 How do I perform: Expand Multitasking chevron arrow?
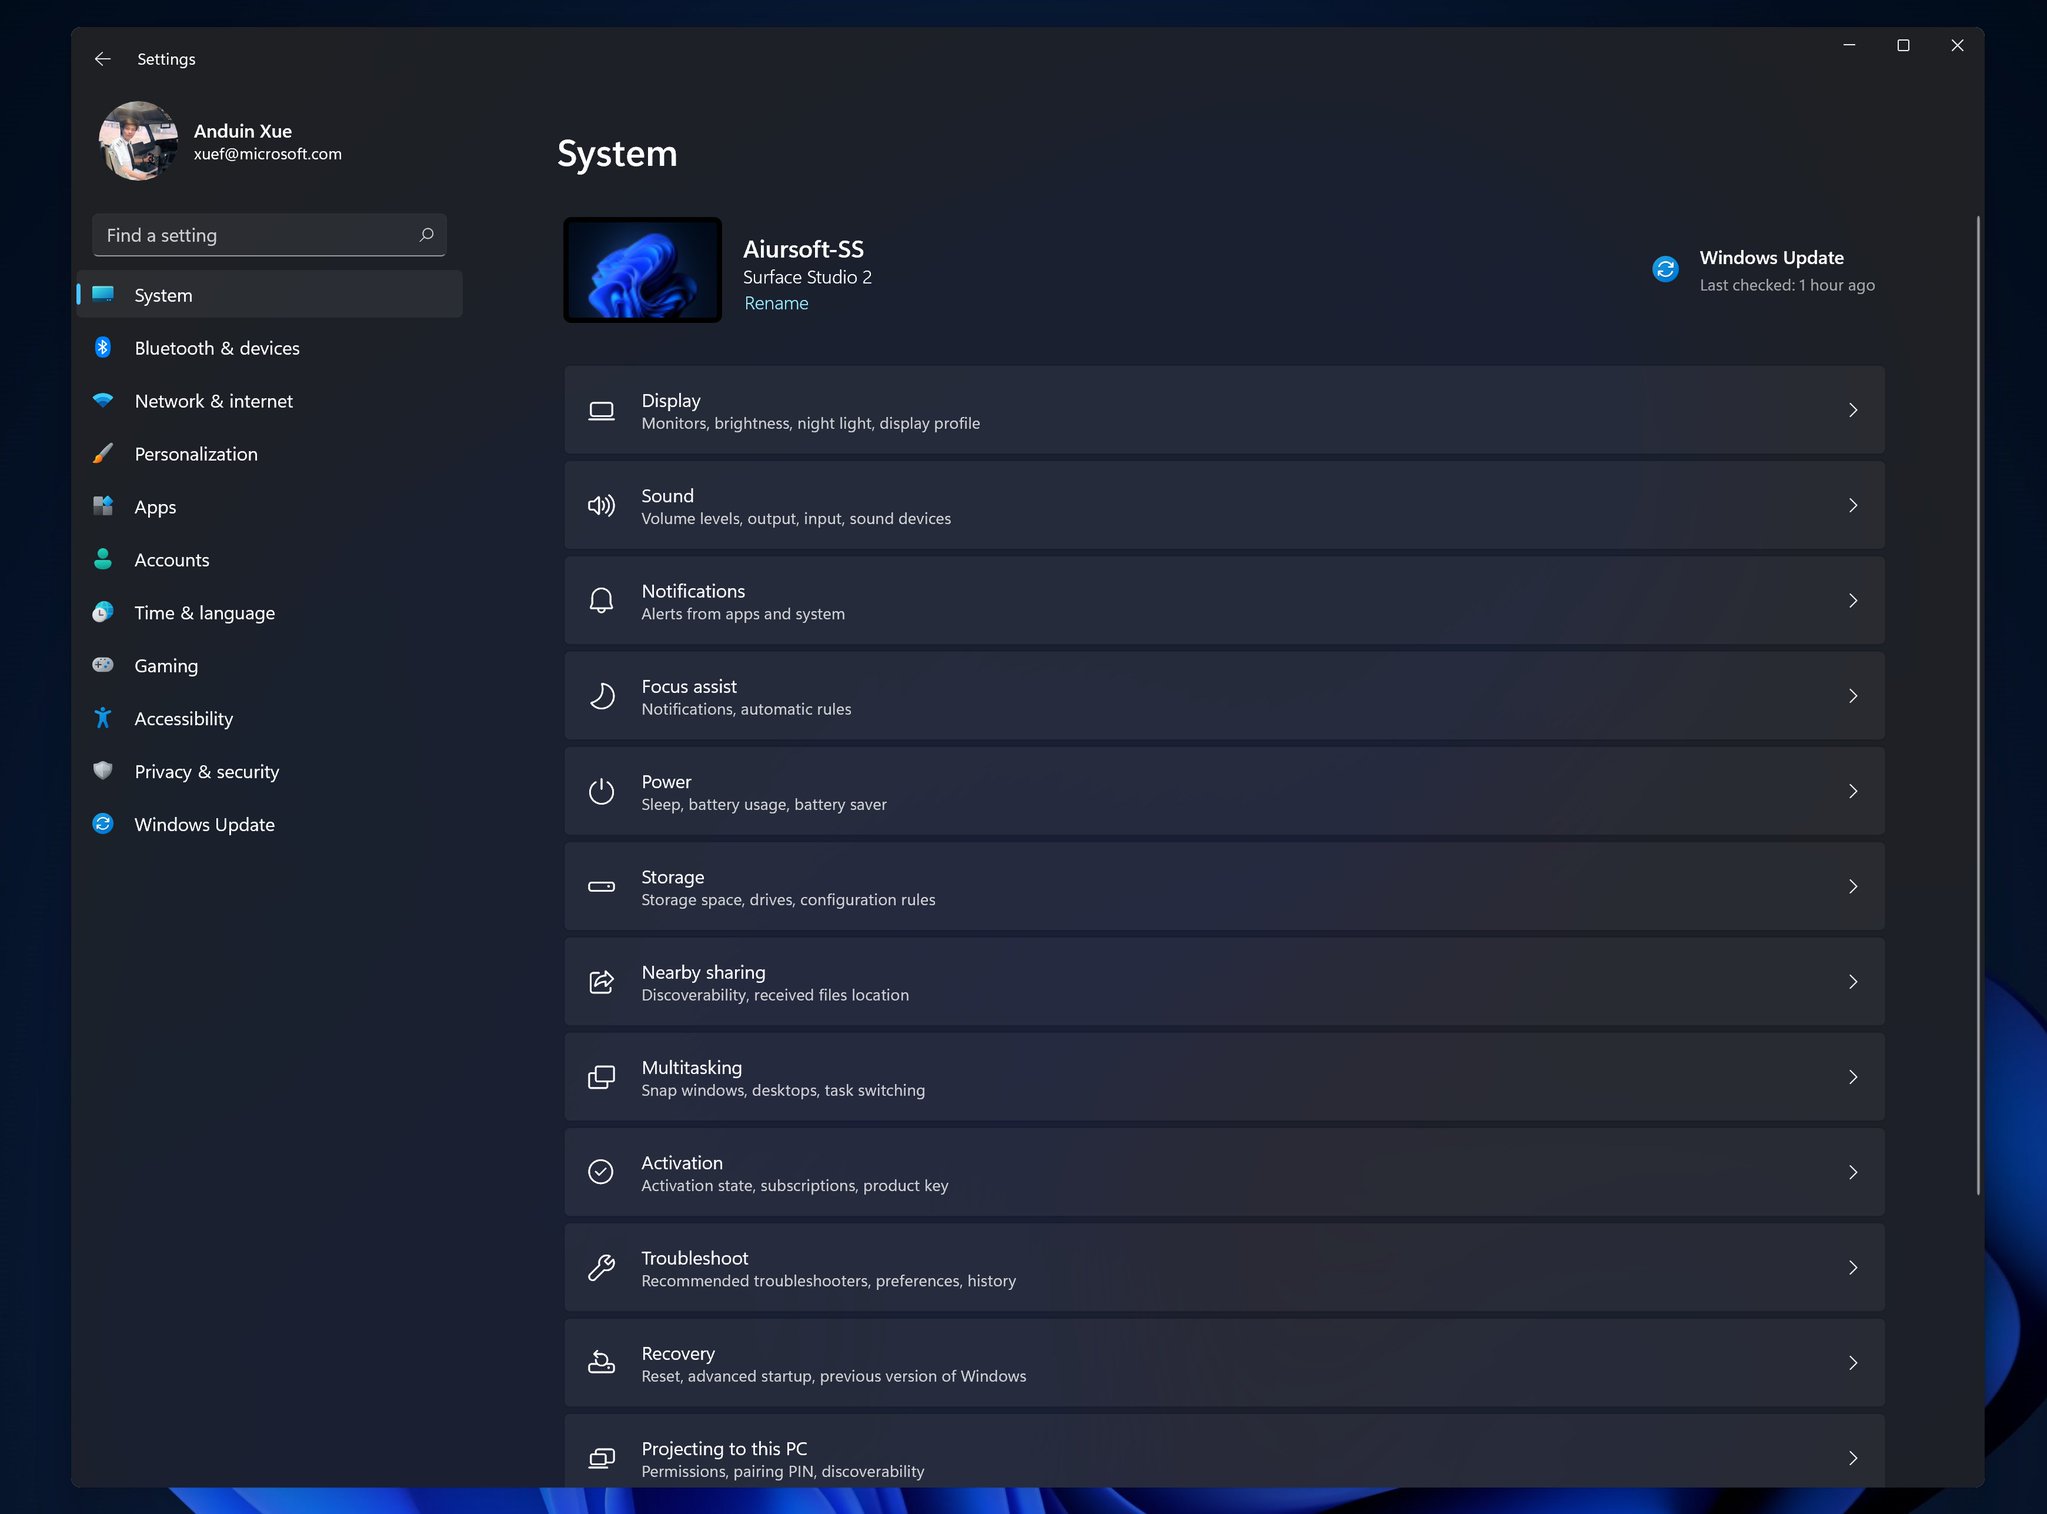pos(1852,1077)
